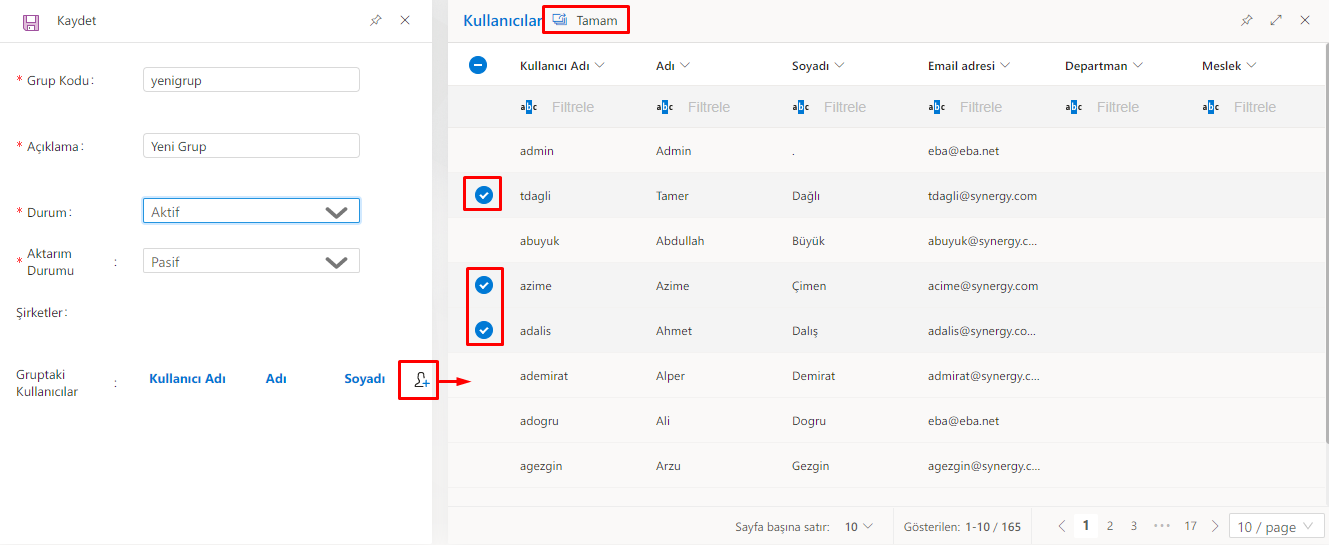Click the Kaydet save icon
Screen dimensions: 1329x545
[x=31, y=21]
